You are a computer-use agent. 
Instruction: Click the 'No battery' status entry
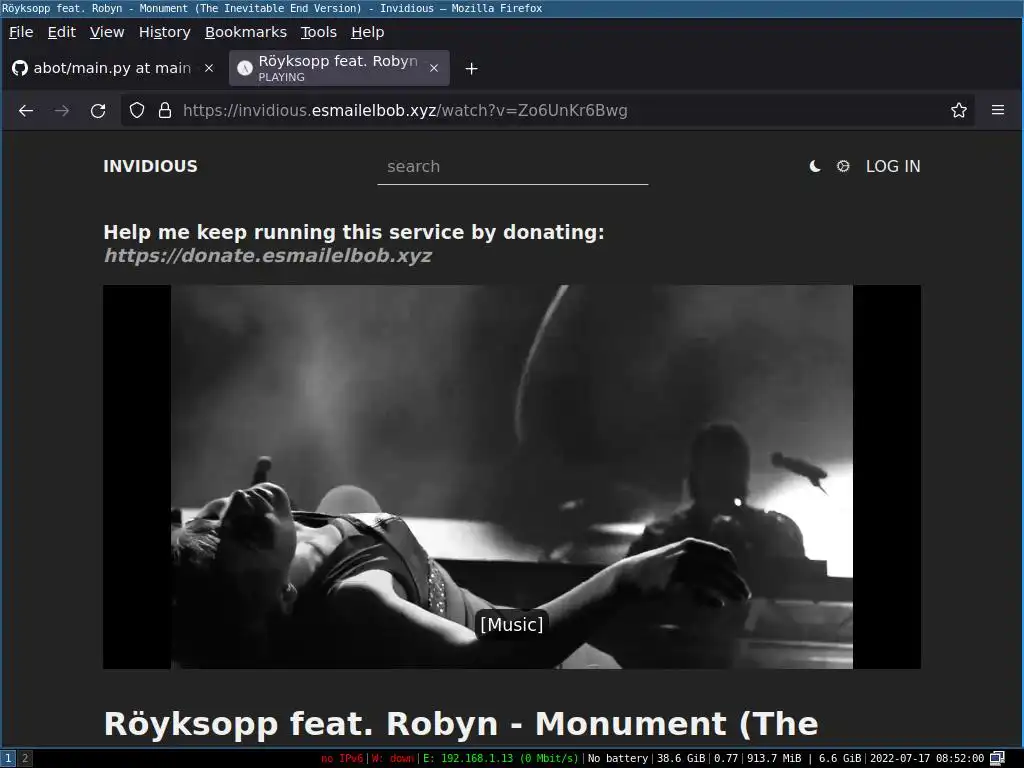point(618,758)
